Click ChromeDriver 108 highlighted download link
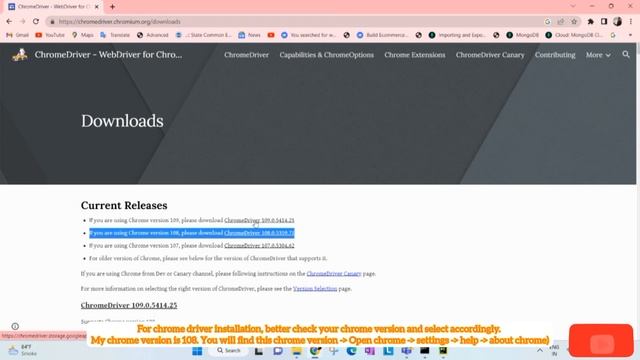The image size is (640, 360). (259, 233)
